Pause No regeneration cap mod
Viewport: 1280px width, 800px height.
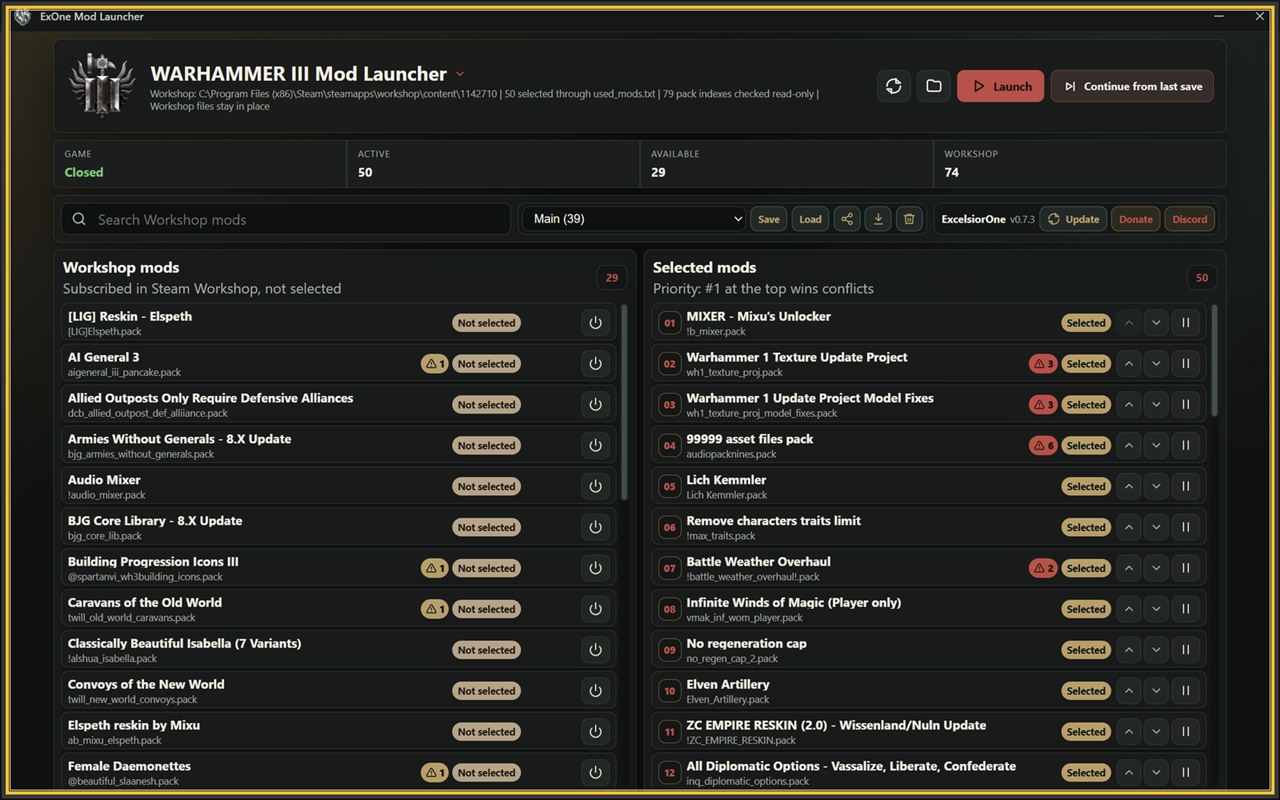pyautogui.click(x=1186, y=650)
